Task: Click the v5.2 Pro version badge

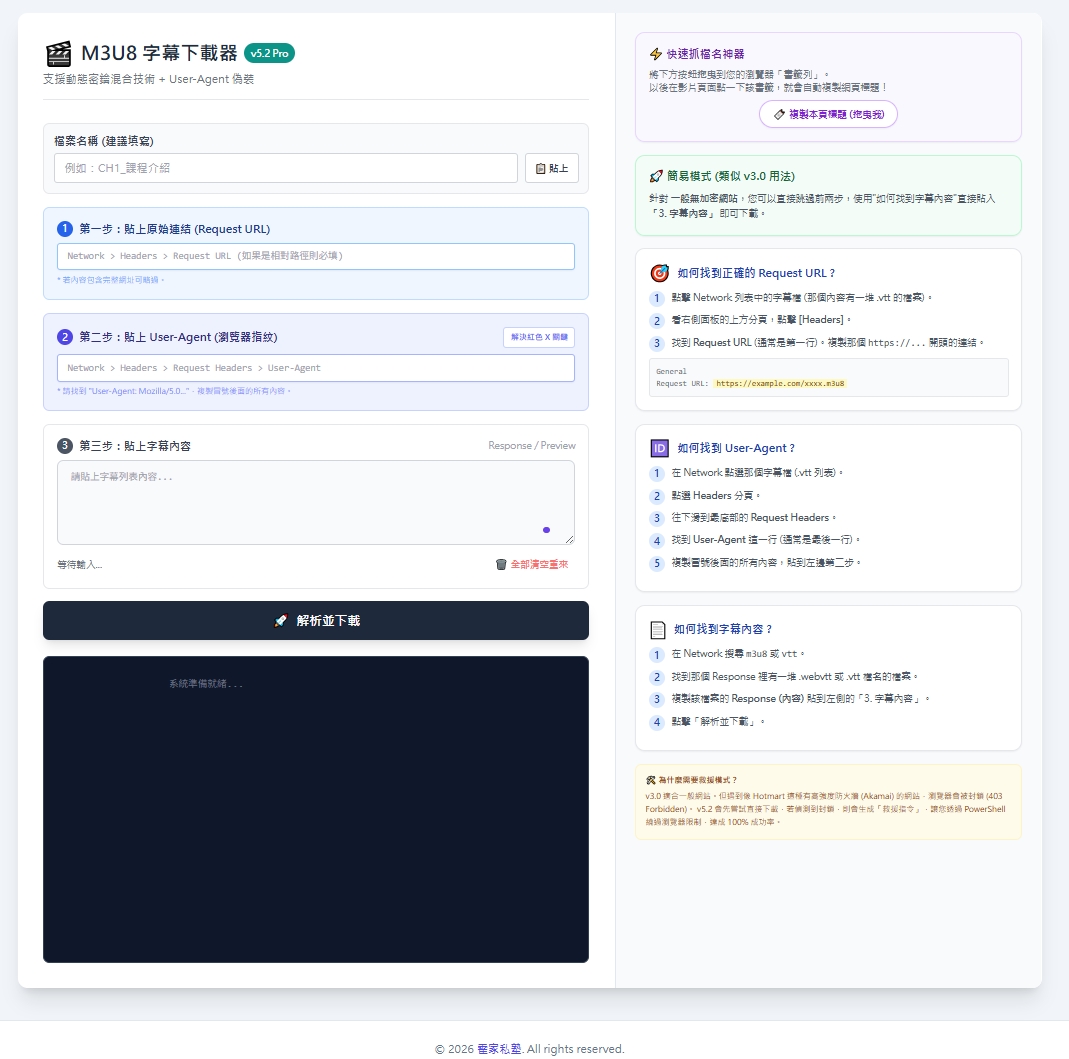Action: [x=269, y=53]
